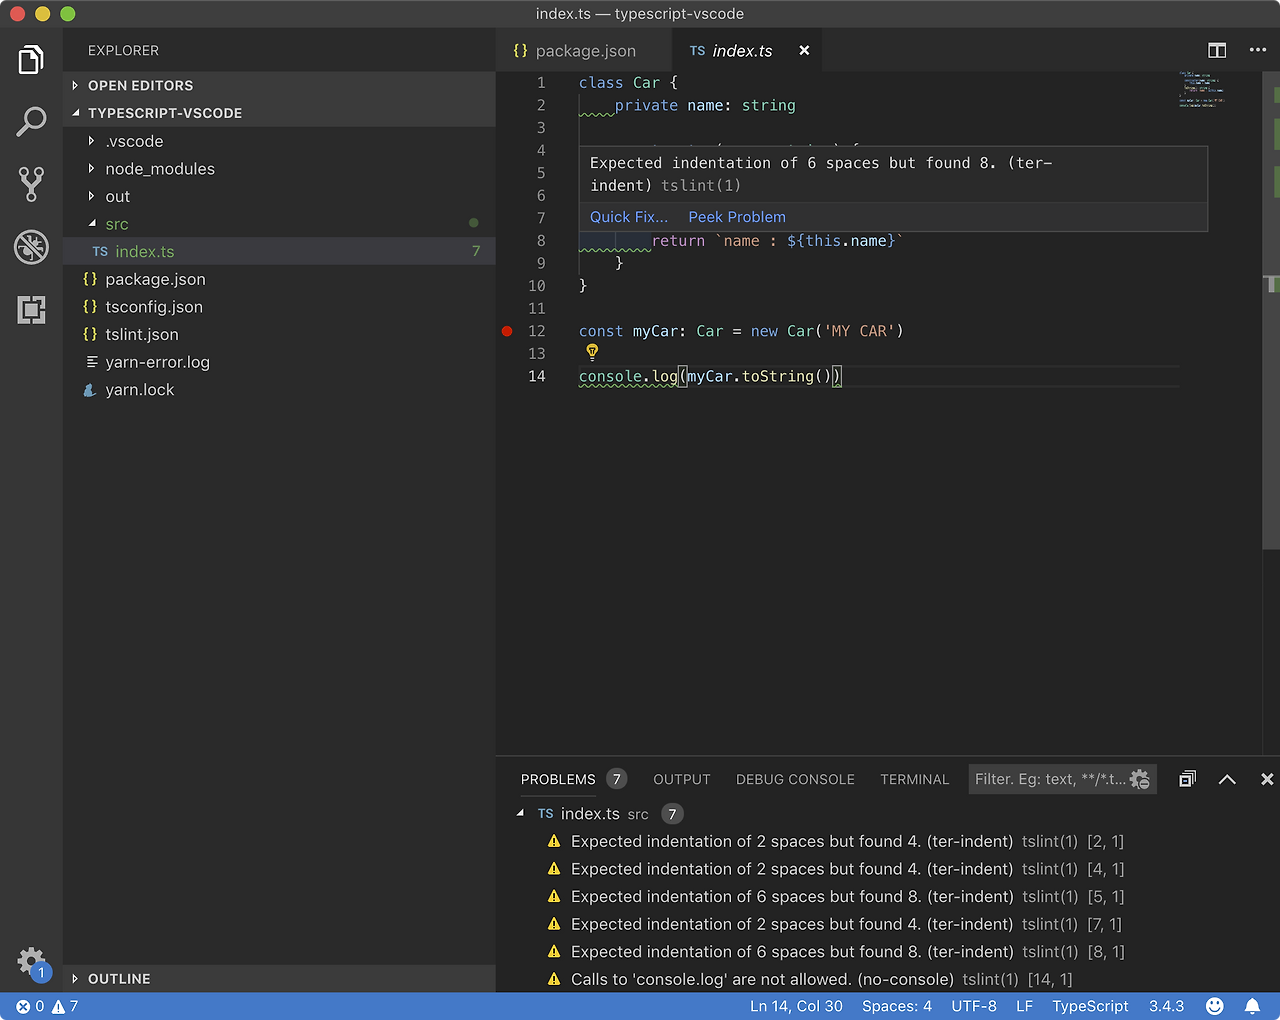Click Ln 14, Col 30 in status bar
This screenshot has height=1020, width=1280.
pos(796,1006)
